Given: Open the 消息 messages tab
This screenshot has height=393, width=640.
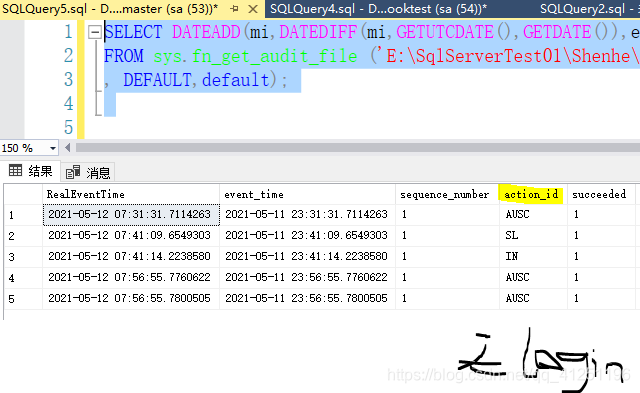Looking at the screenshot, I should point(88,173).
